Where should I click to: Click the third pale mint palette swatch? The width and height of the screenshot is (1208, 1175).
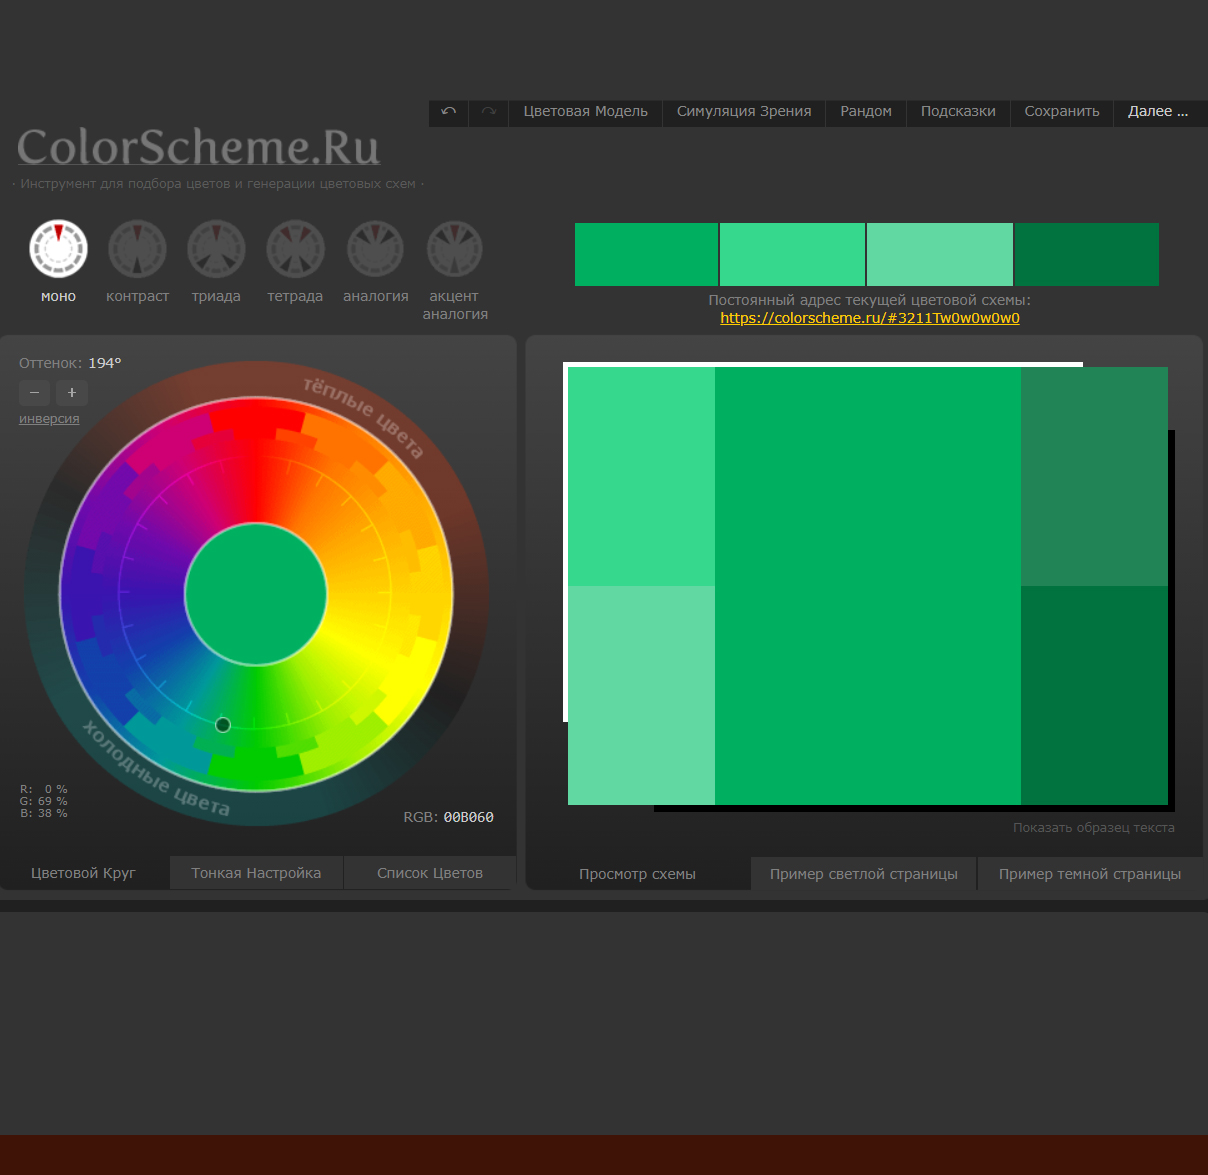point(939,254)
